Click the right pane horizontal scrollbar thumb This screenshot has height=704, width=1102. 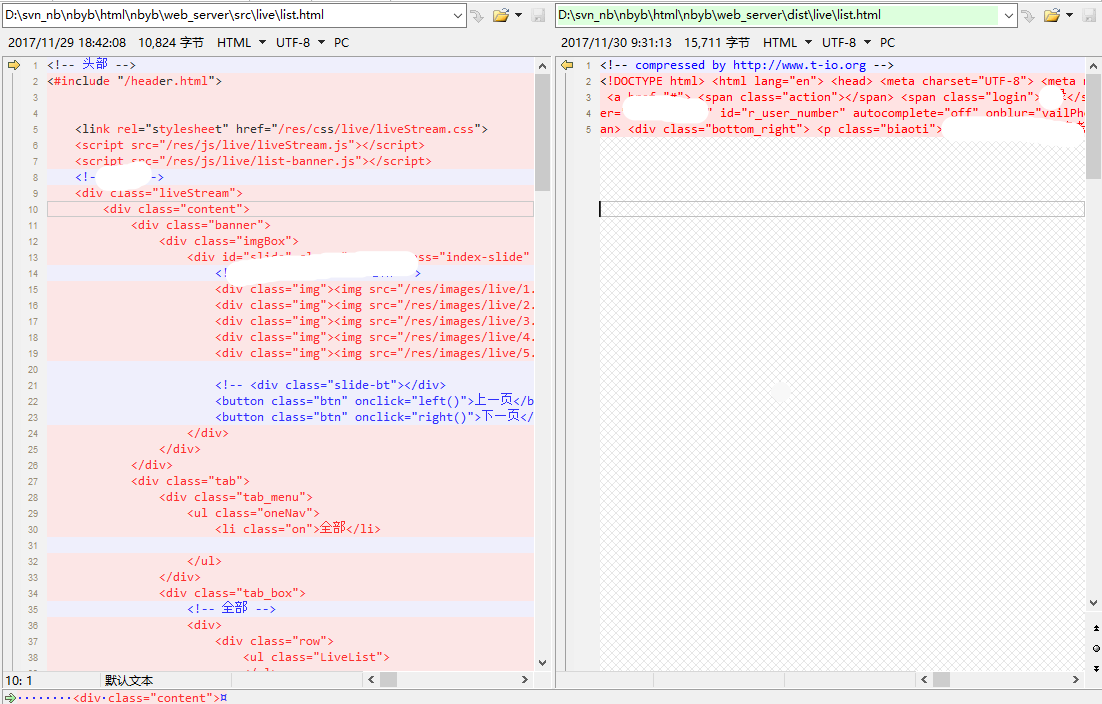point(941,679)
